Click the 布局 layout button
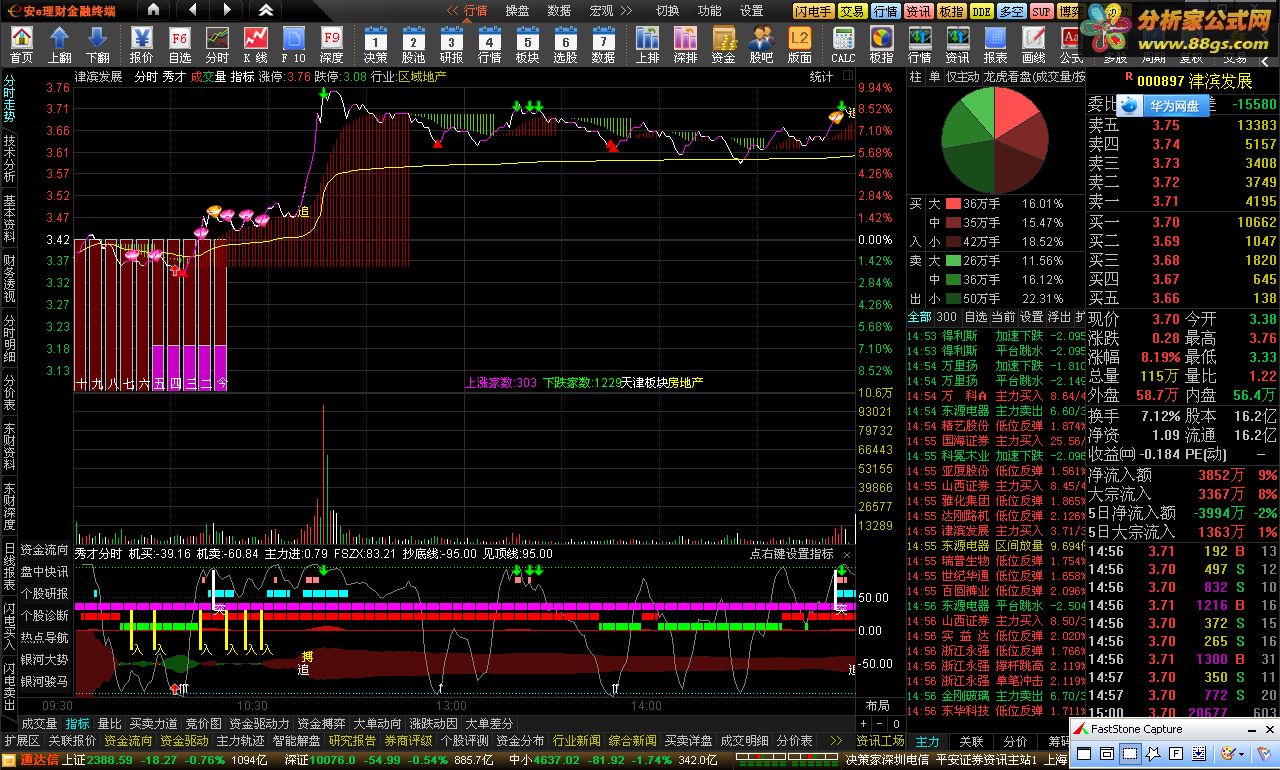The image size is (1280, 770). click(x=877, y=706)
